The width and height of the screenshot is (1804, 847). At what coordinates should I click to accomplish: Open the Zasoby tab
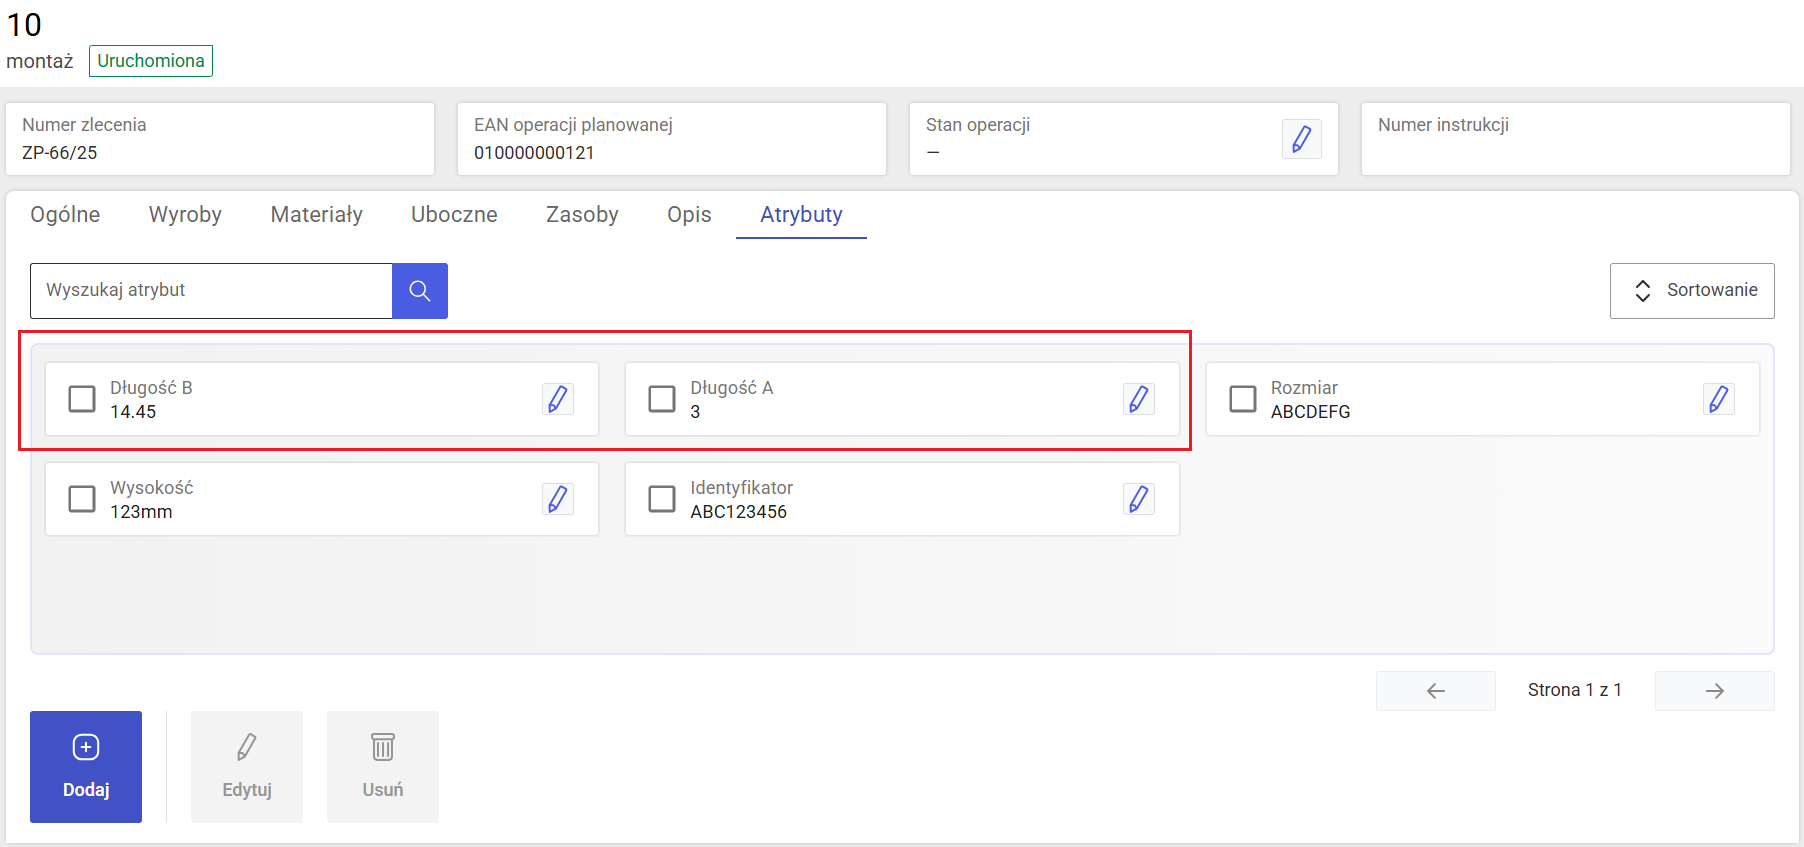[x=582, y=215]
